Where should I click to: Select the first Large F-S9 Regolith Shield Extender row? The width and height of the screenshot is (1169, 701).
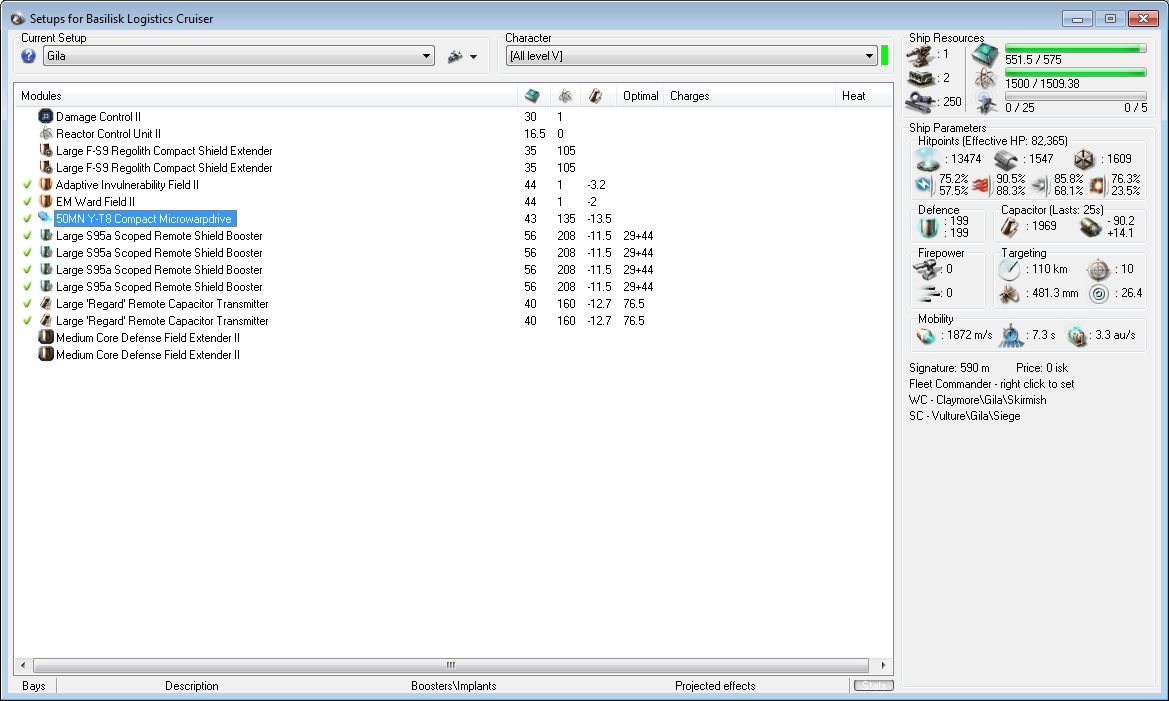(163, 151)
